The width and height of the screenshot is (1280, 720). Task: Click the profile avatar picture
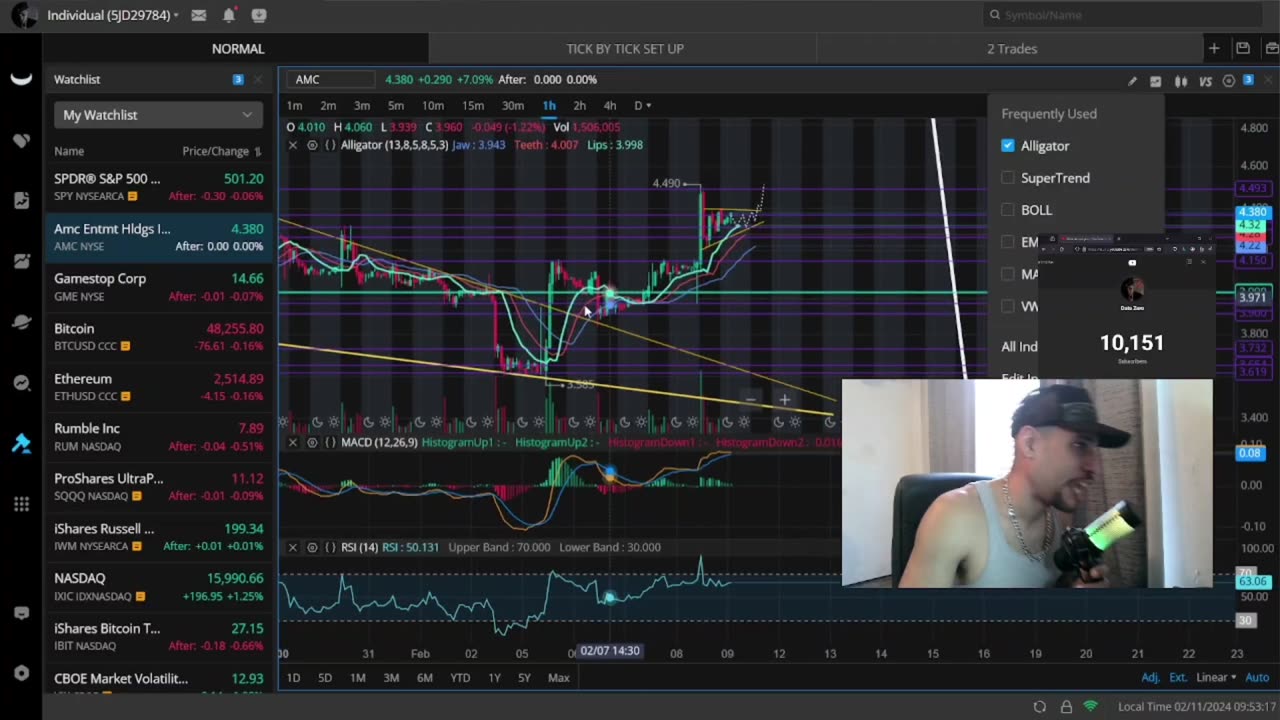click(x=23, y=15)
